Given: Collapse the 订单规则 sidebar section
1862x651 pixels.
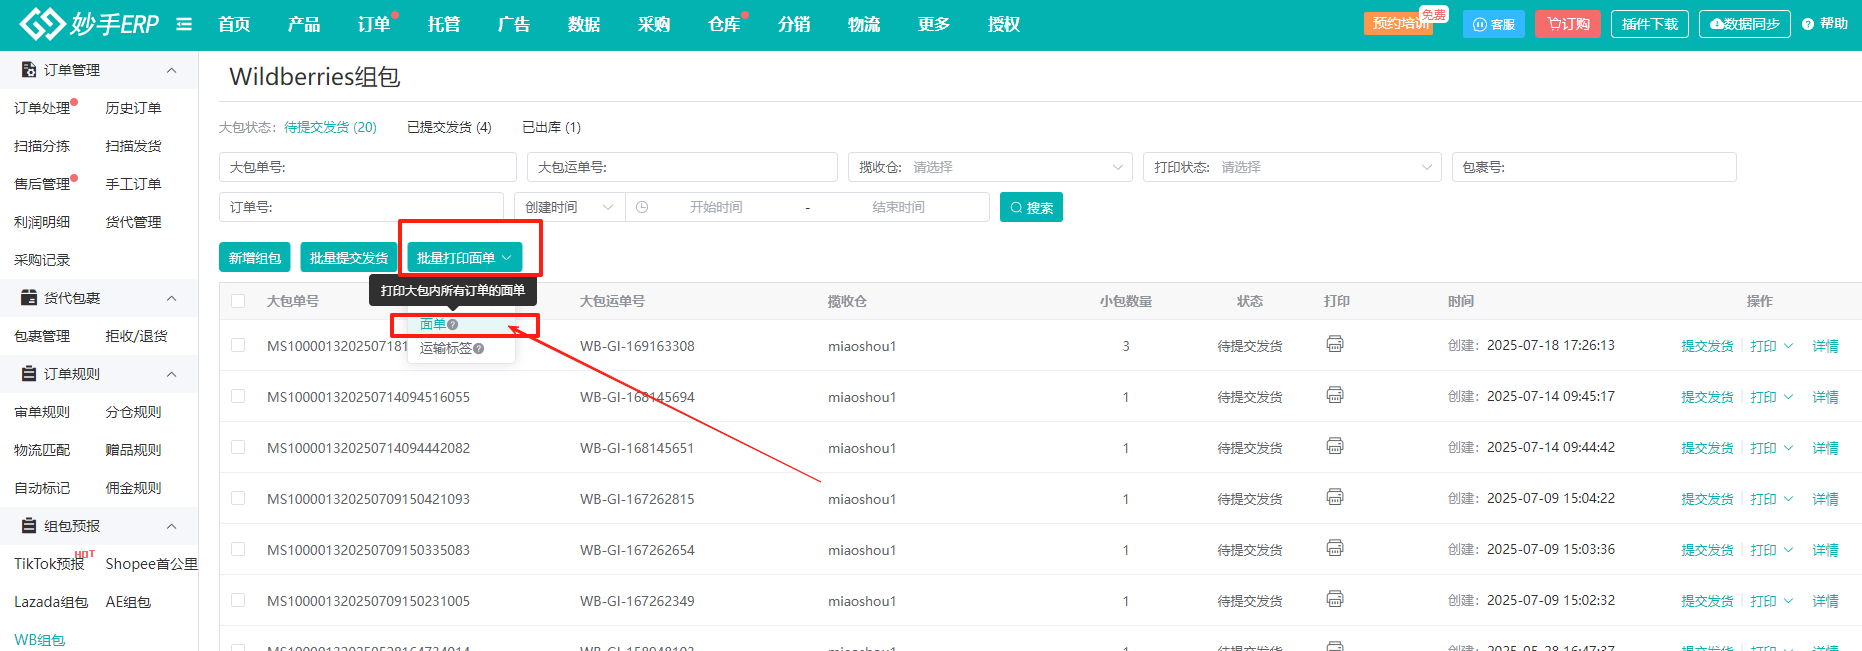Looking at the screenshot, I should click(x=171, y=374).
